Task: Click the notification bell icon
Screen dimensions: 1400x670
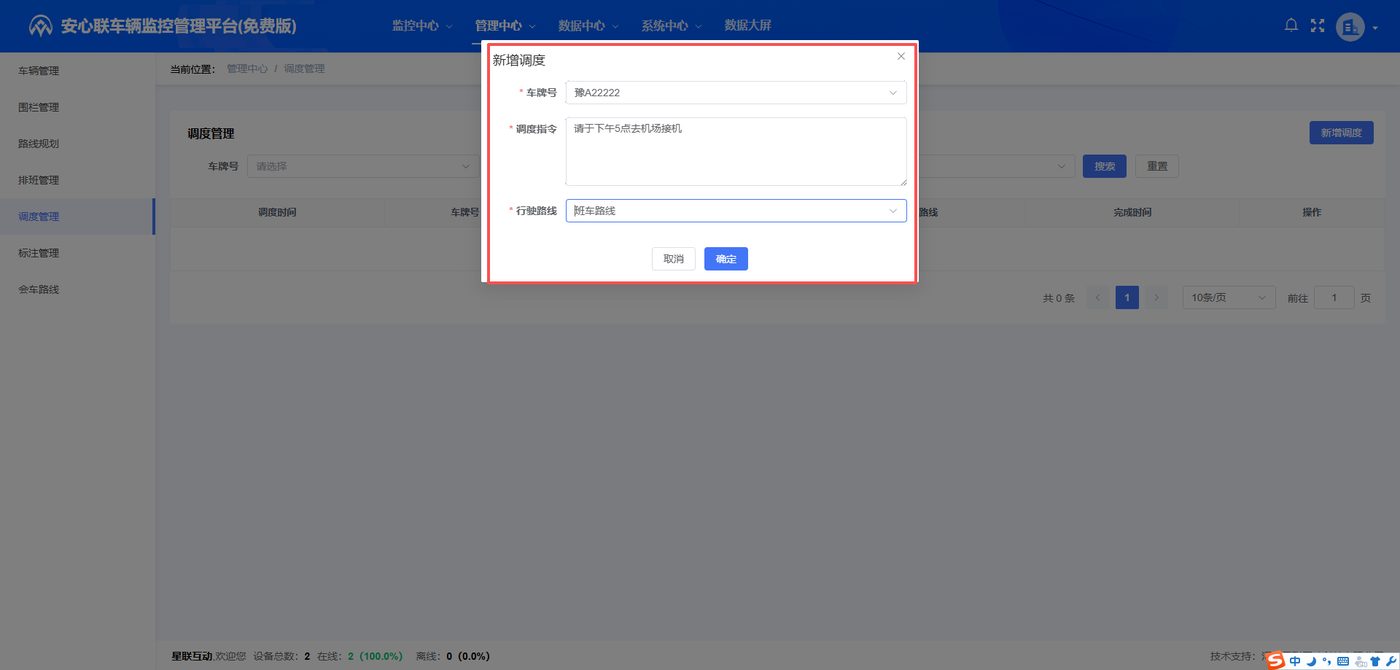Action: tap(1291, 26)
